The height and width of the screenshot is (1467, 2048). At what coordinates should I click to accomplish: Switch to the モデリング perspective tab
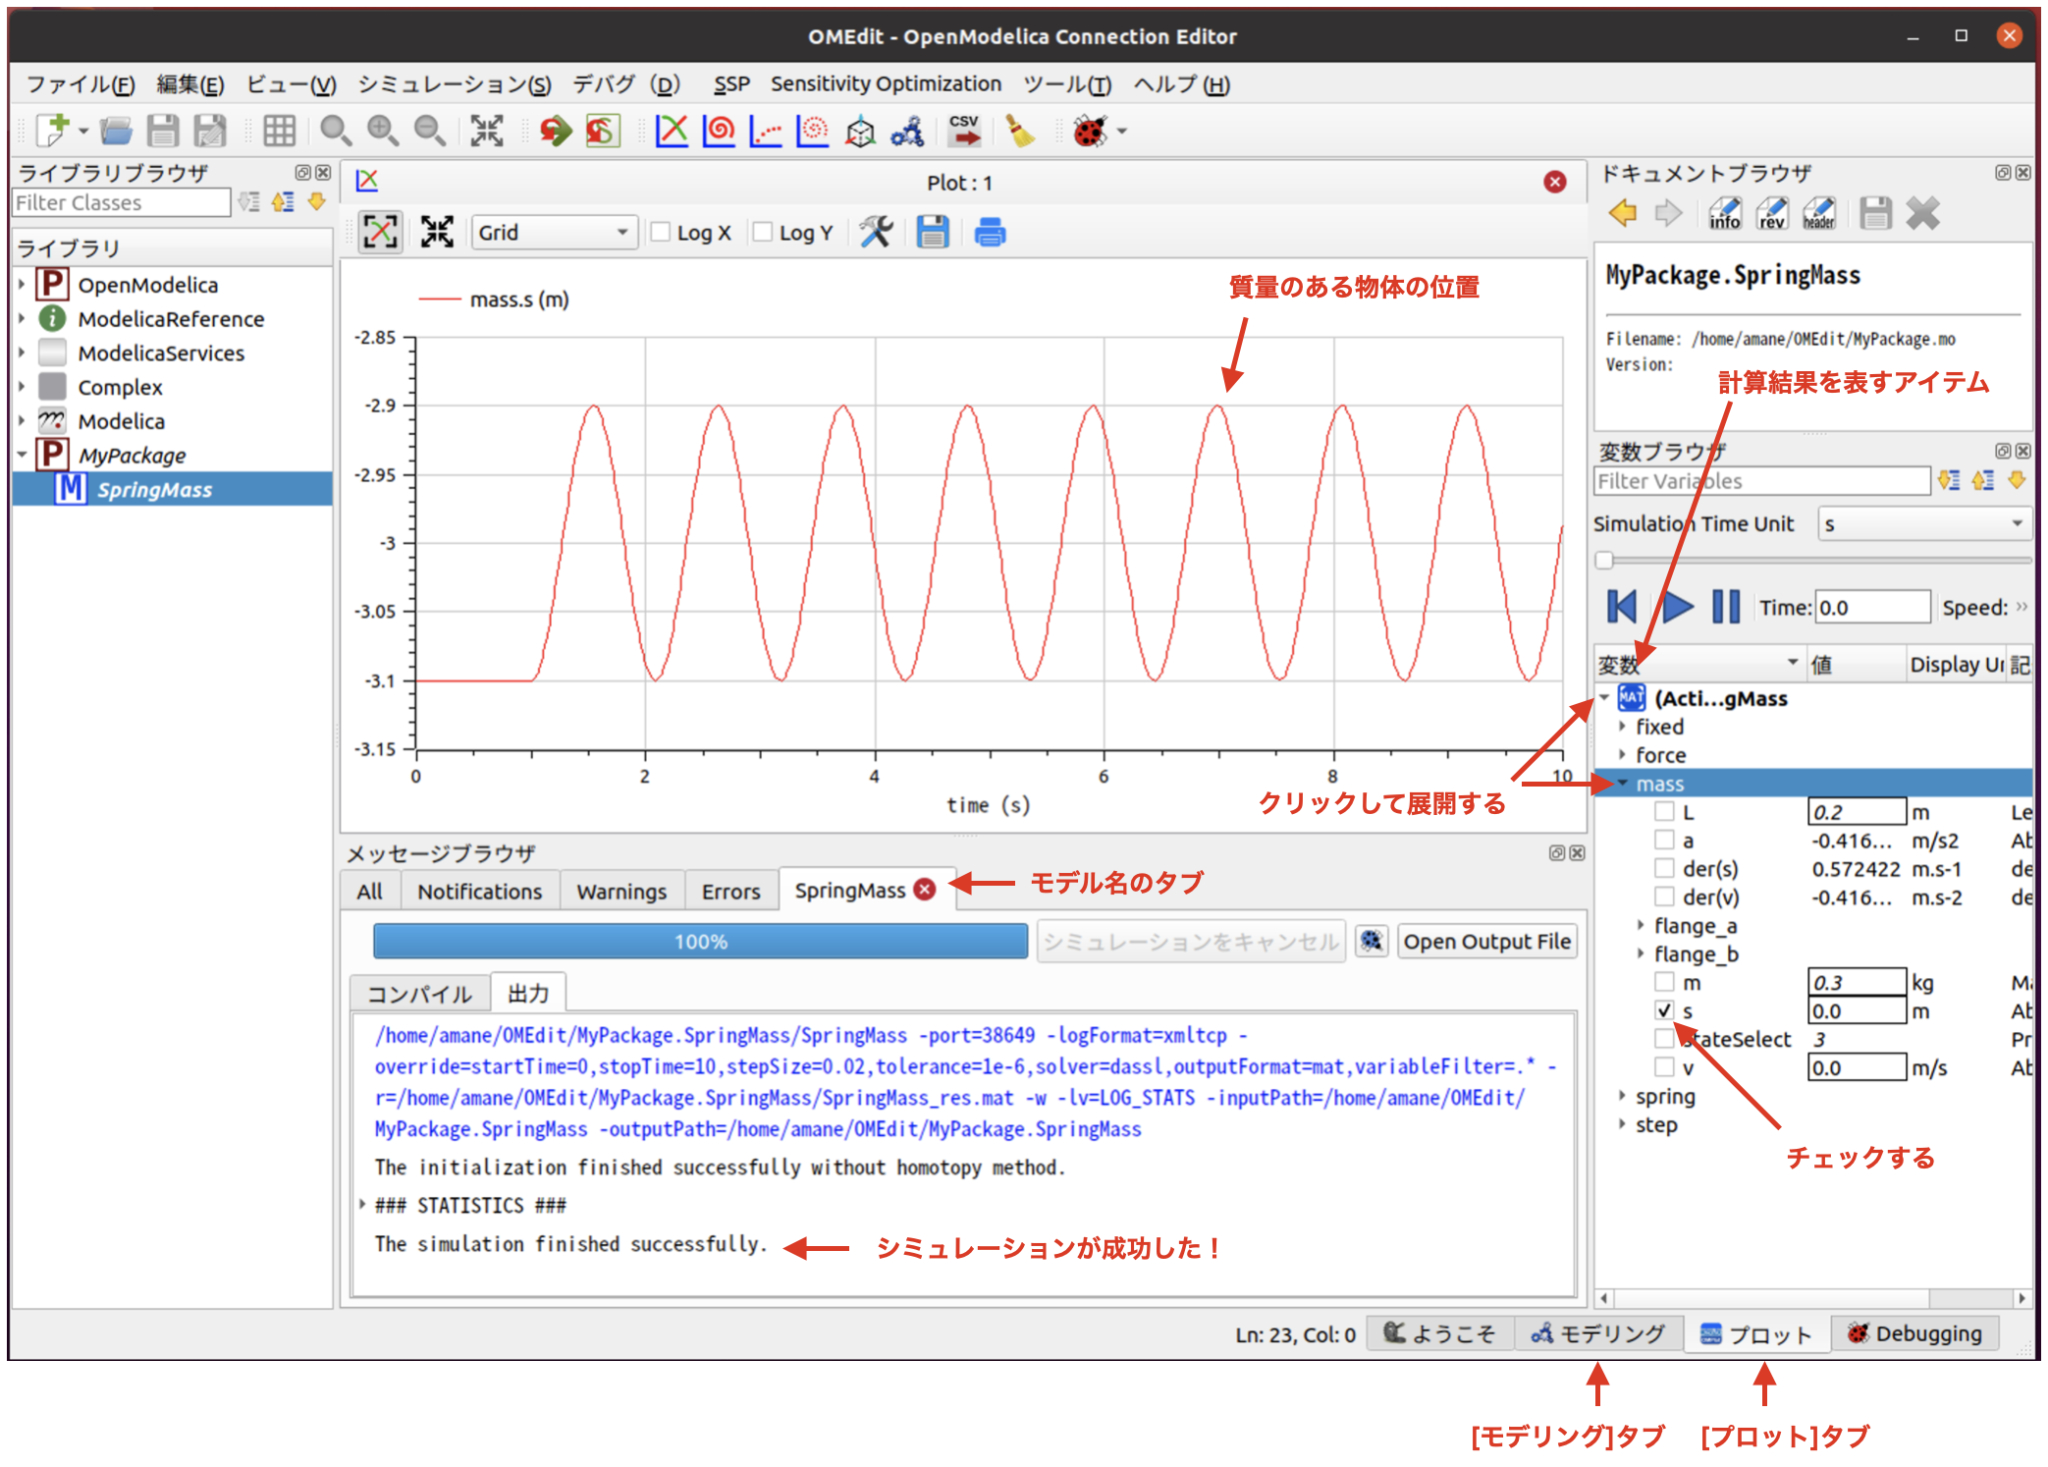pos(1600,1333)
